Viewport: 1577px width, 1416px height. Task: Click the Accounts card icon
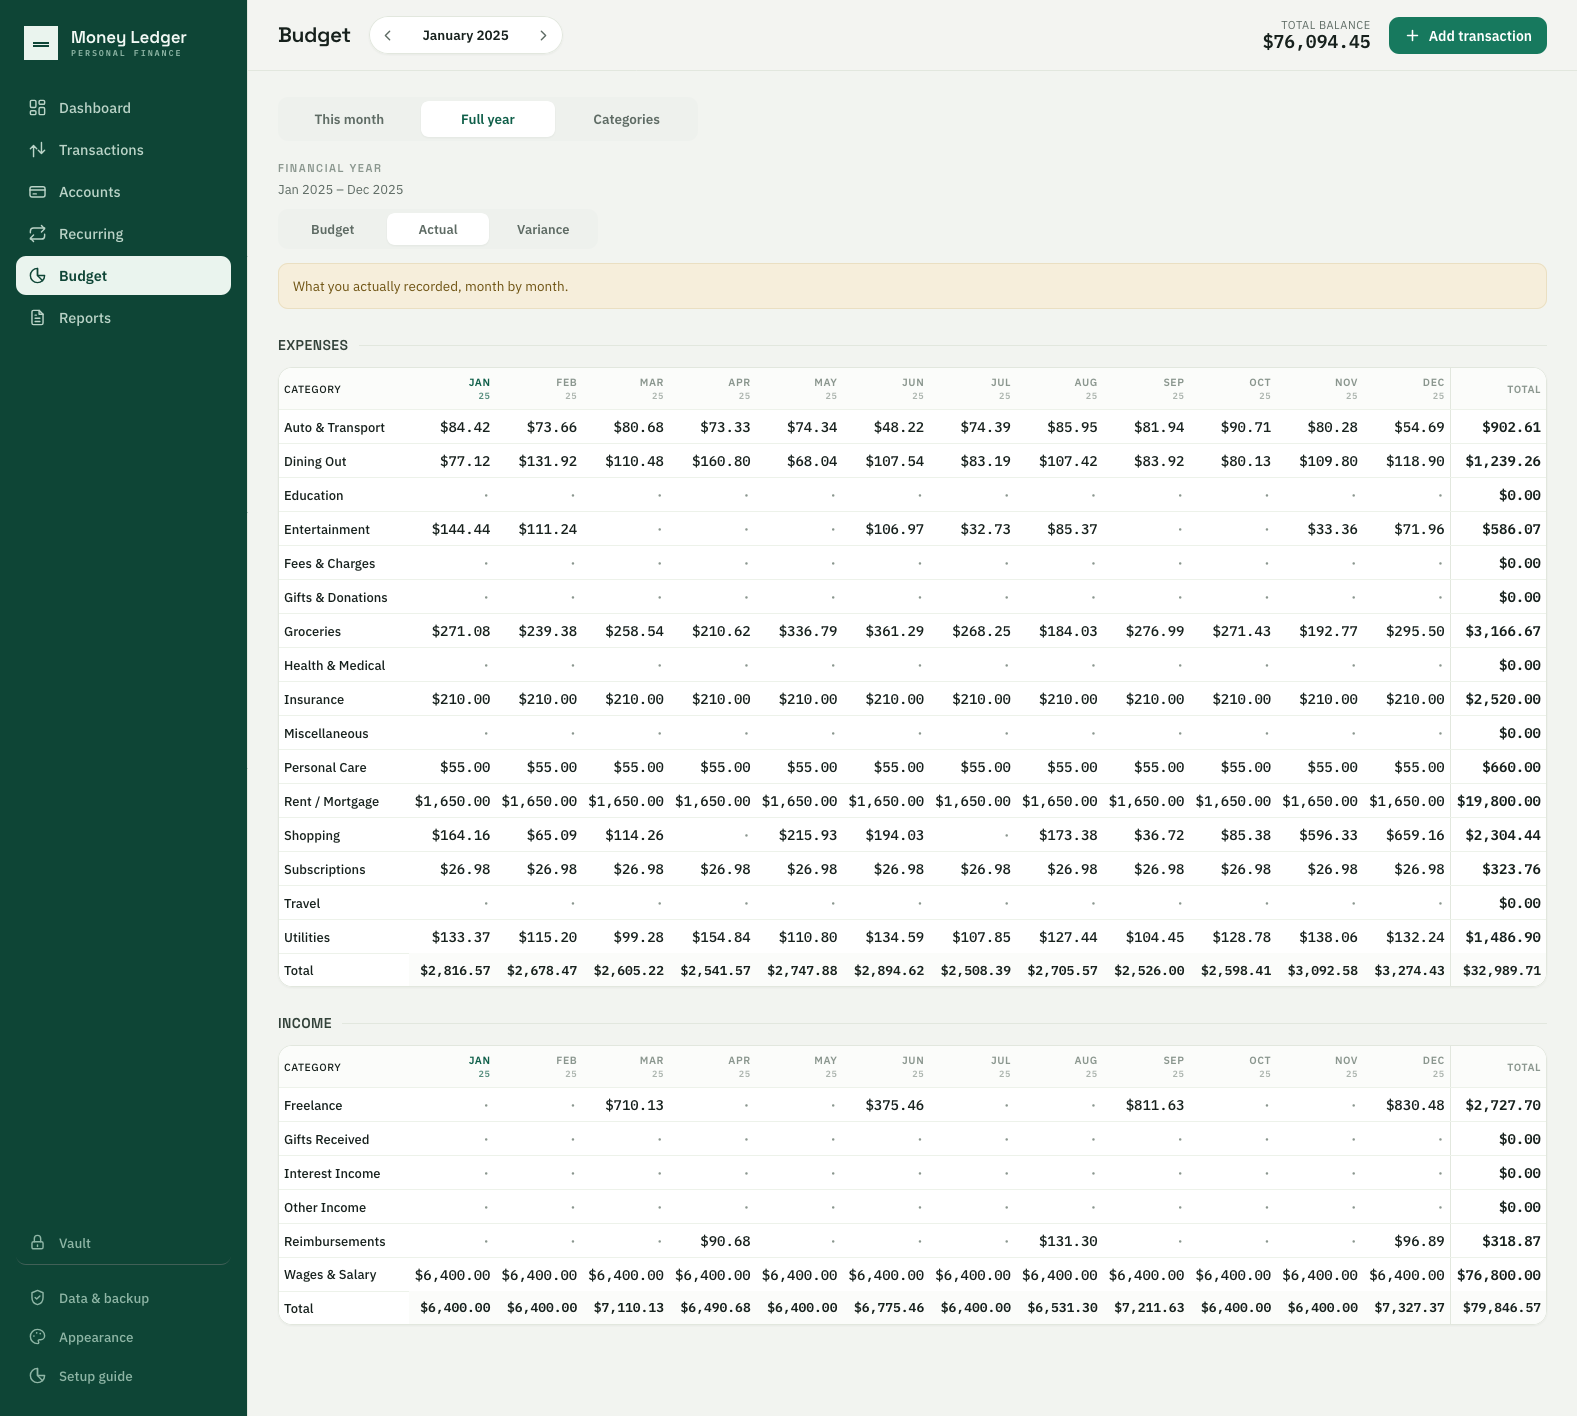click(x=37, y=192)
